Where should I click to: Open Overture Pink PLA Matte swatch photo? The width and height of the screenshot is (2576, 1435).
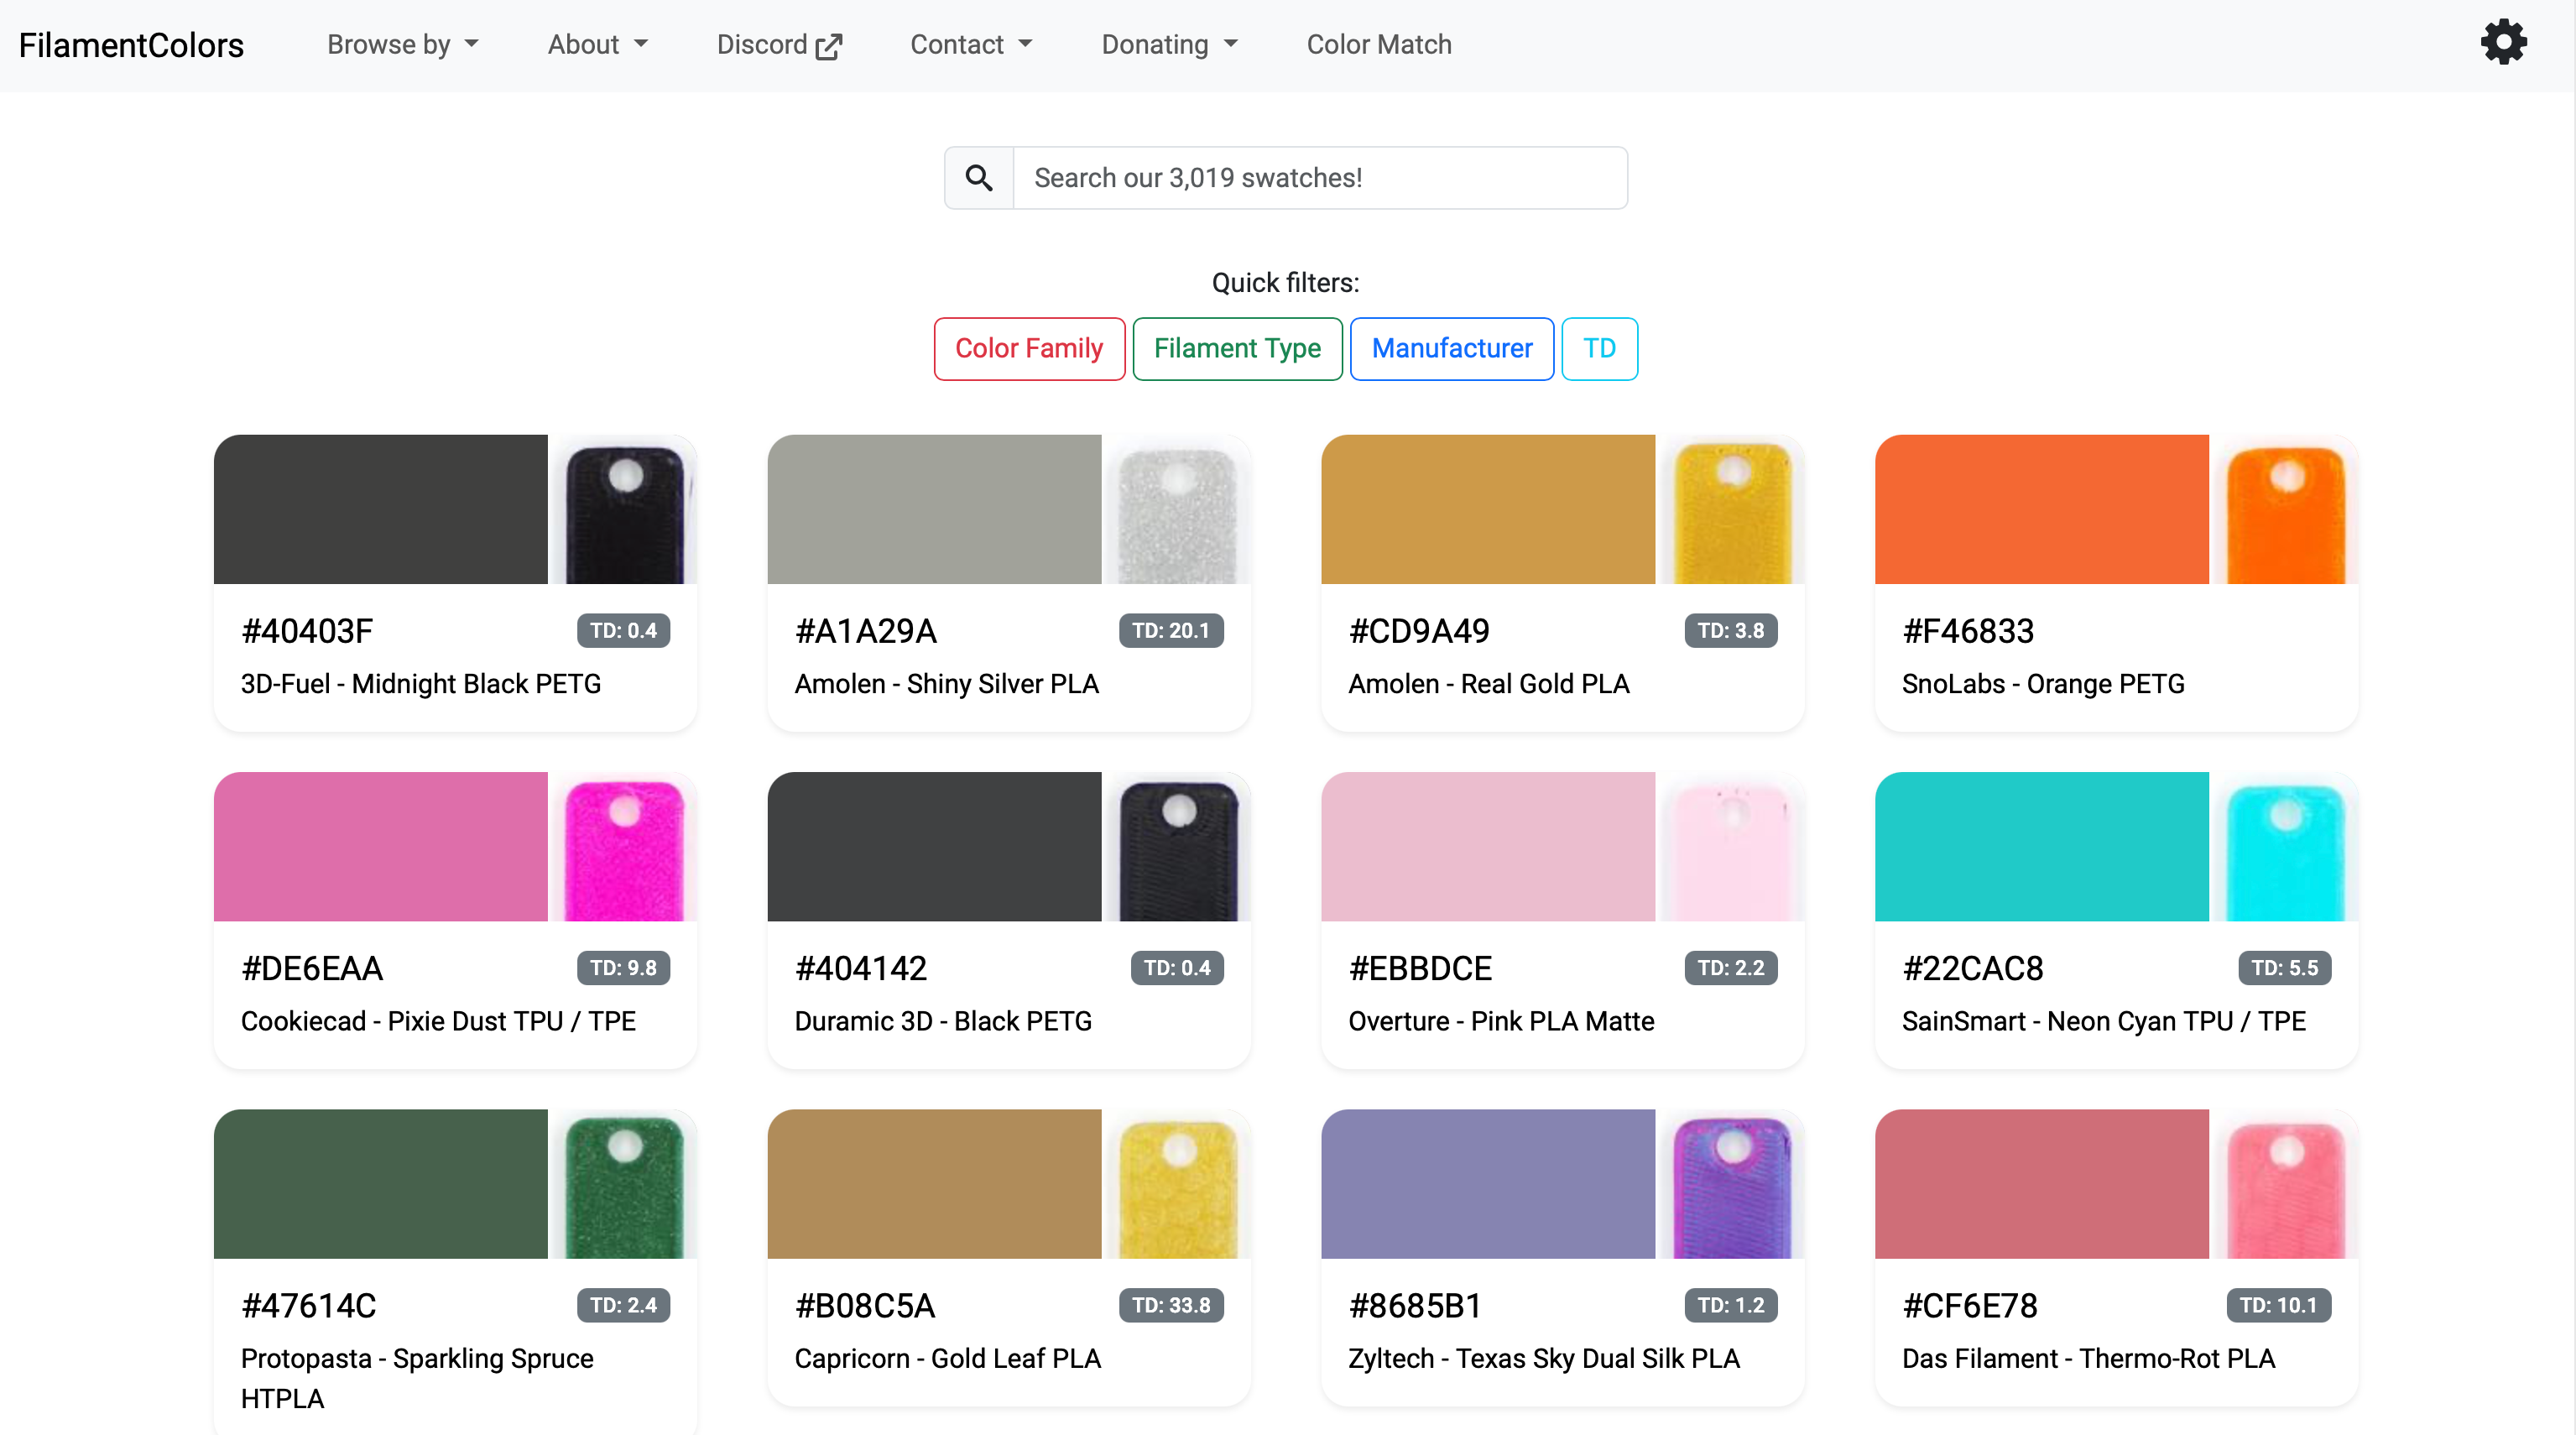[x=1730, y=846]
